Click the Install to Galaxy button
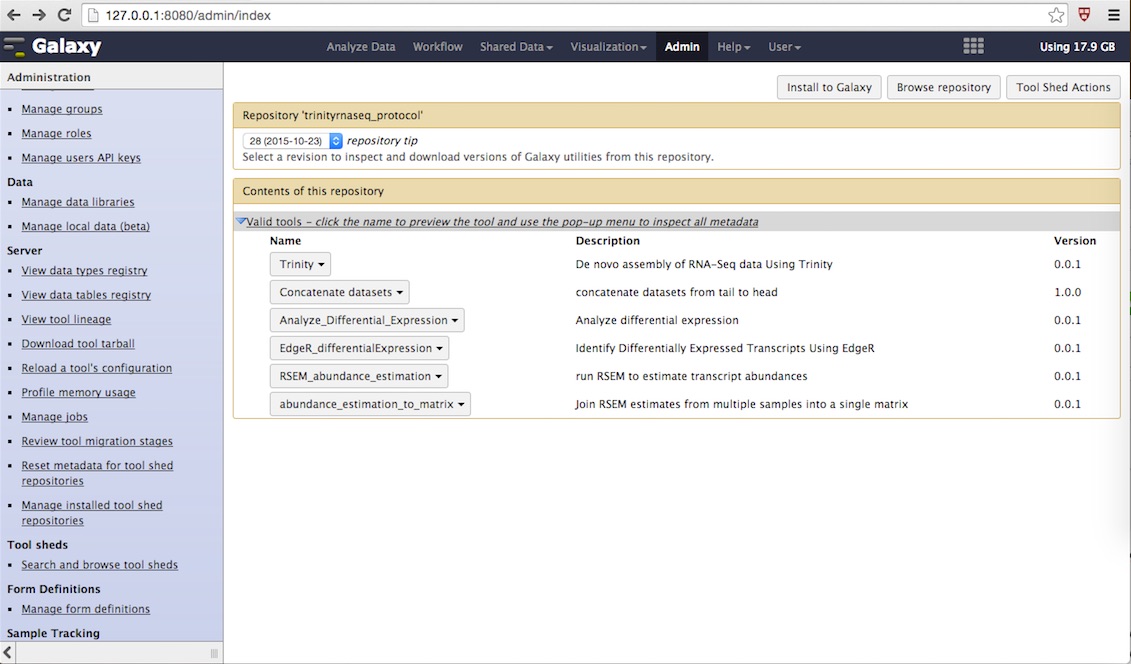 point(828,87)
